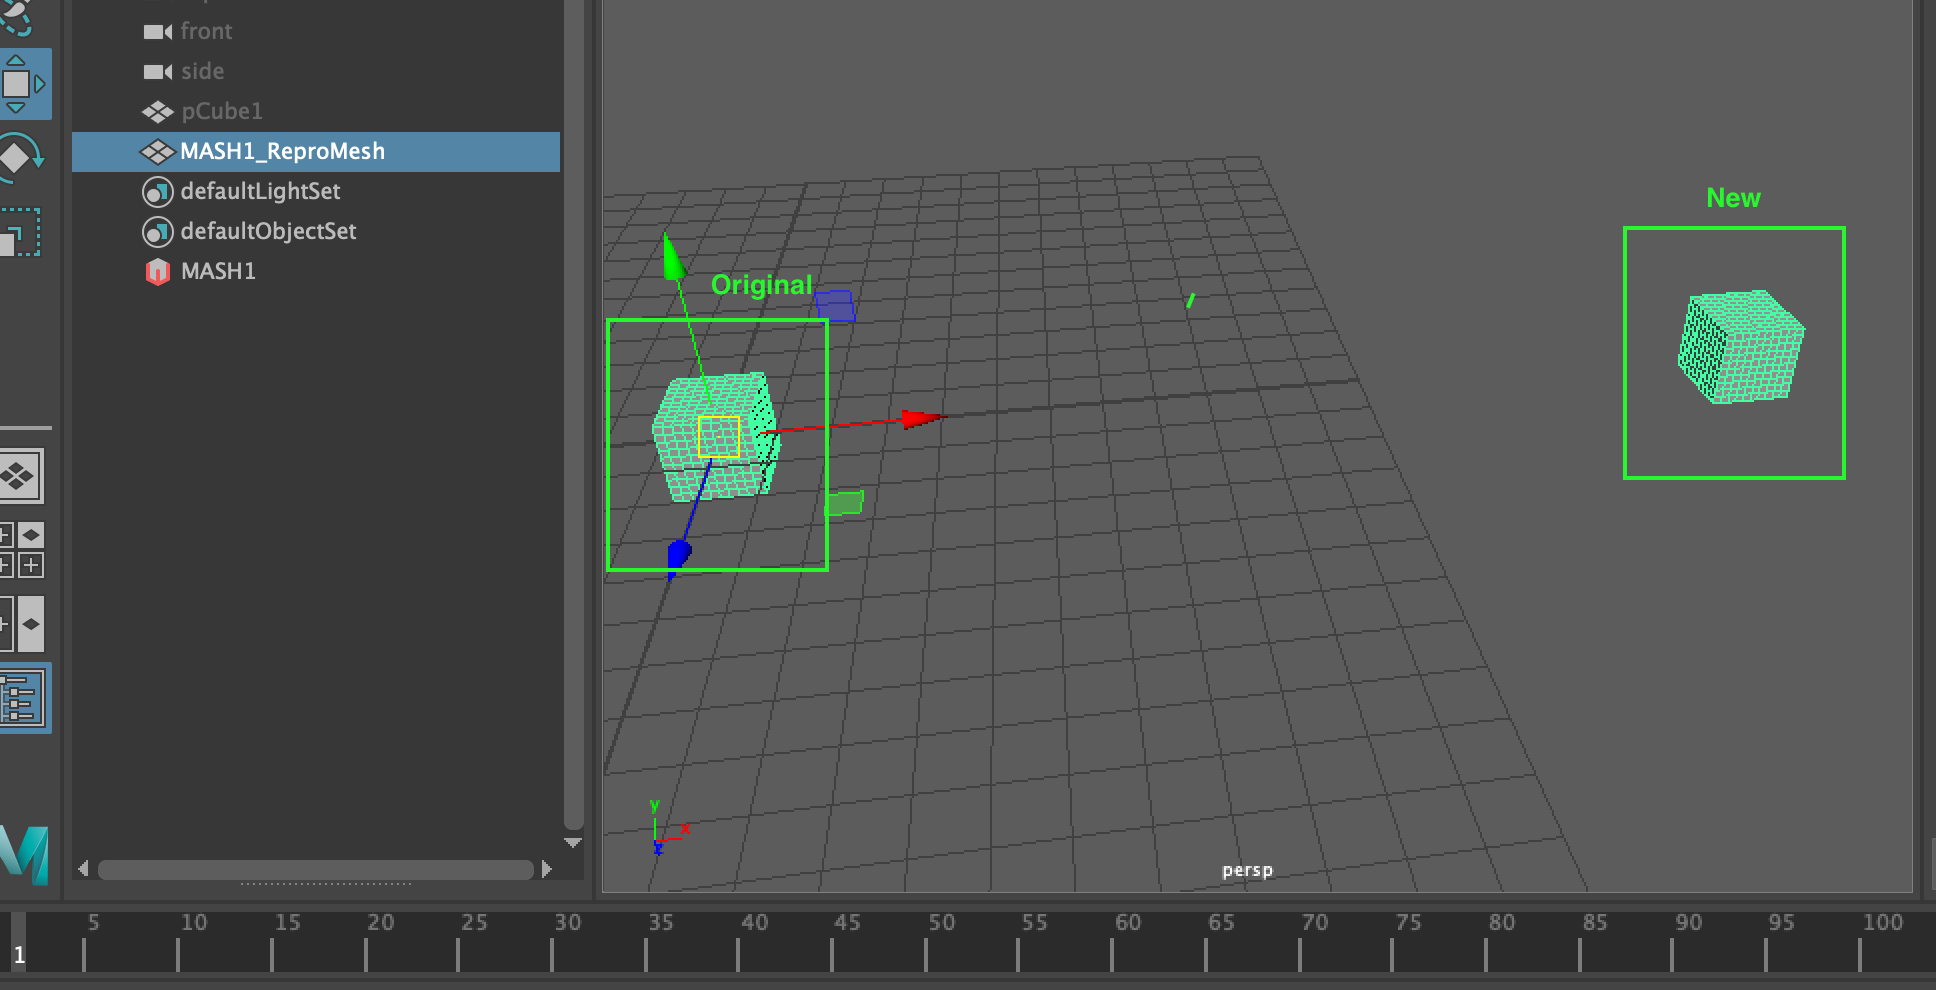Click the Maya logo in the lower-left corner

(x=20, y=855)
